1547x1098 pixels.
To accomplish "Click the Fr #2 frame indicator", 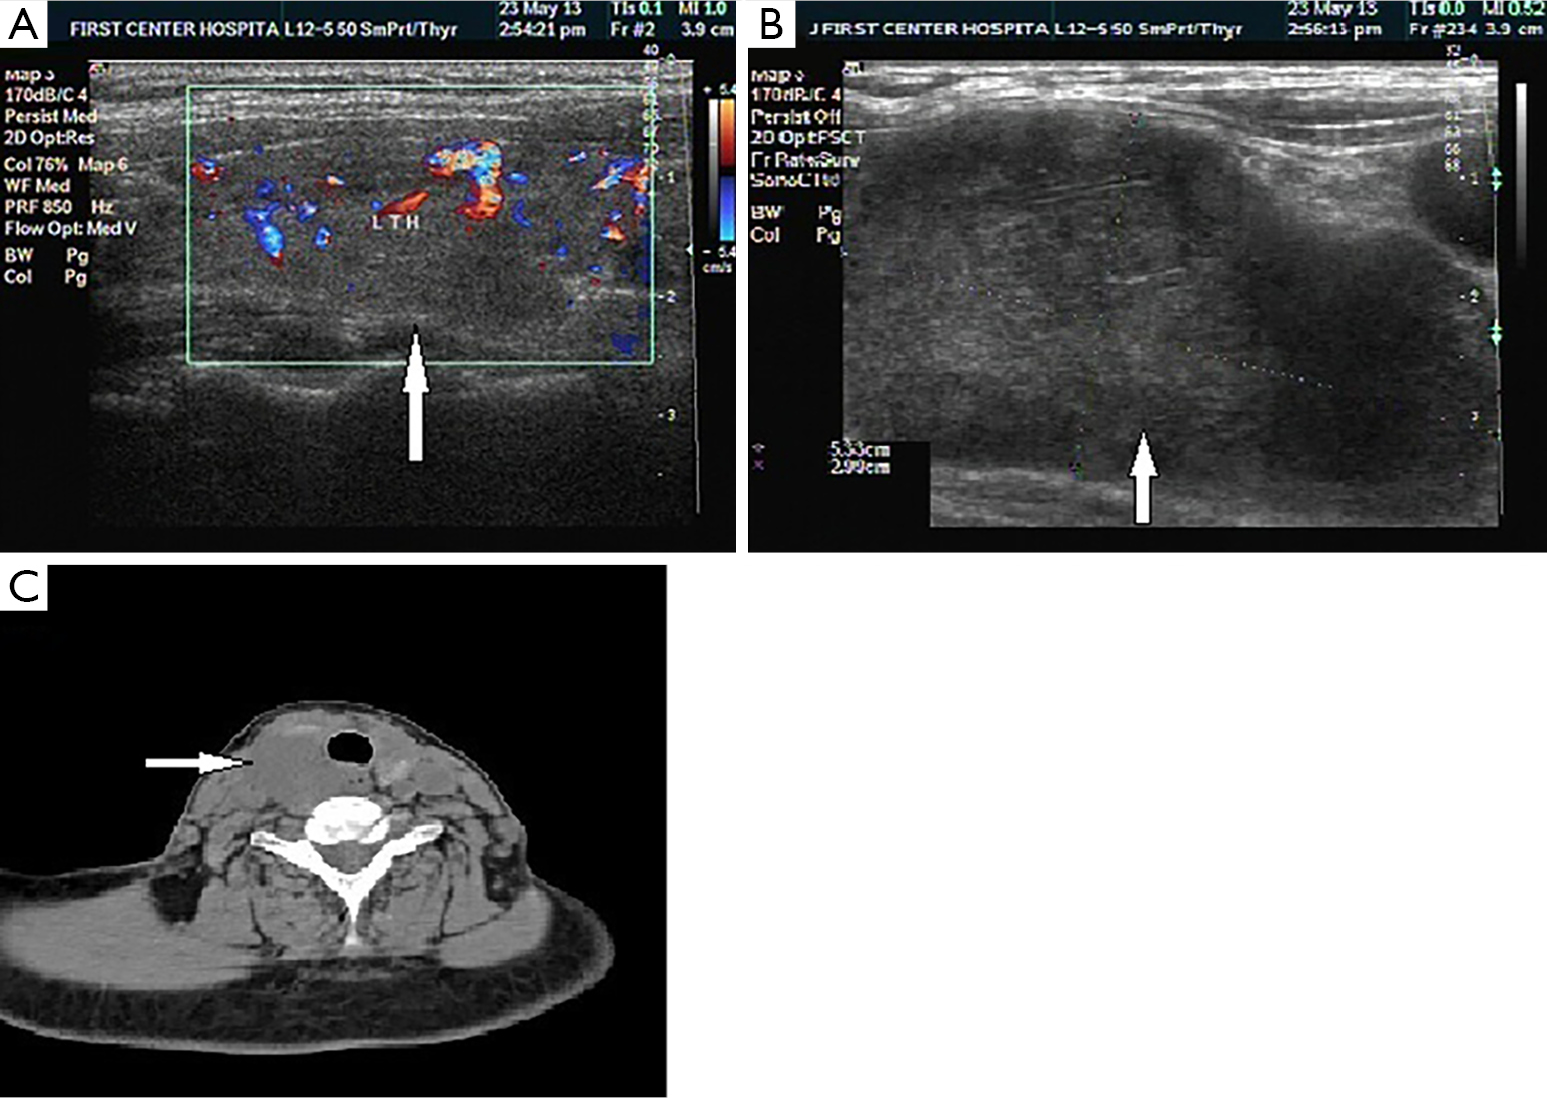I will pyautogui.click(x=632, y=30).
